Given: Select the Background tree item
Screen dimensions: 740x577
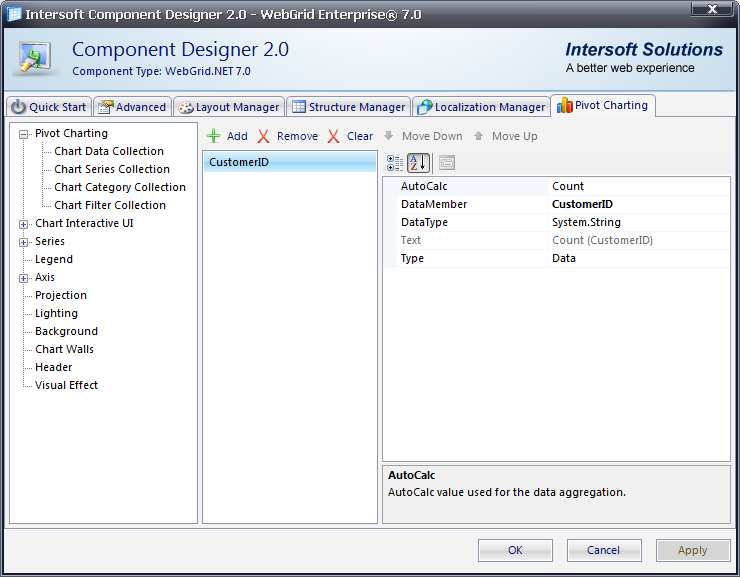Looking at the screenshot, I should pyautogui.click(x=66, y=331).
